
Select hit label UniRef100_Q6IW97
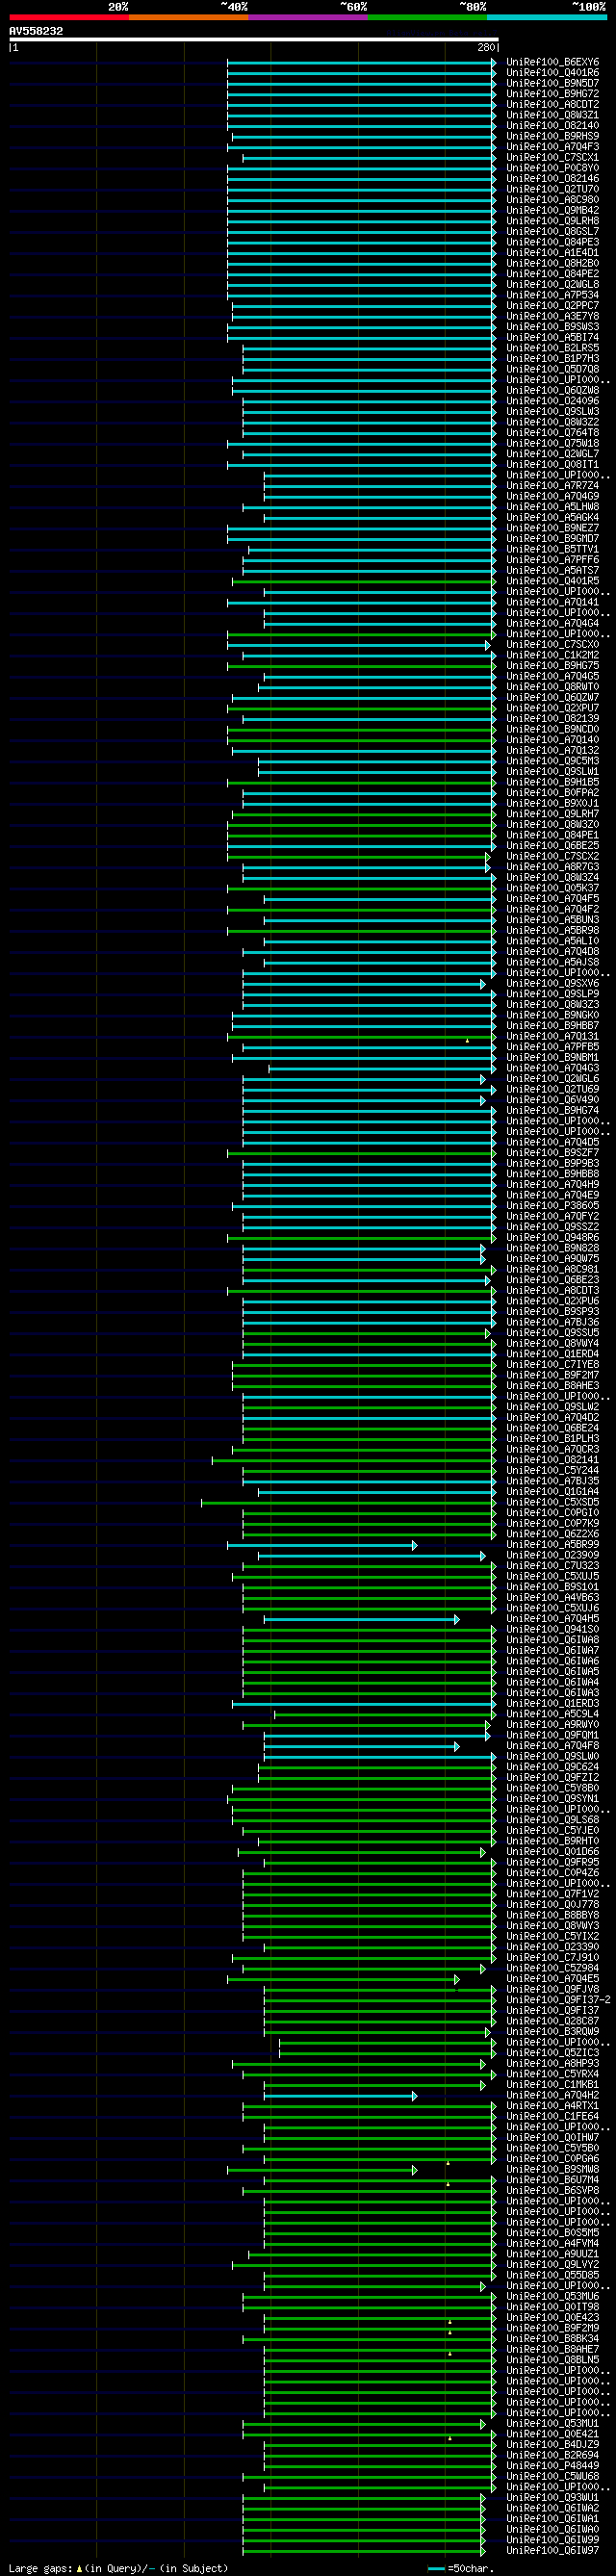click(x=553, y=2551)
